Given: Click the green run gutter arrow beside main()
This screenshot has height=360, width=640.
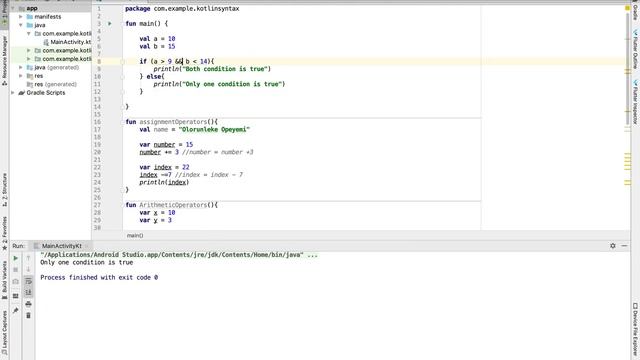Looking at the screenshot, I should pyautogui.click(x=110, y=24).
